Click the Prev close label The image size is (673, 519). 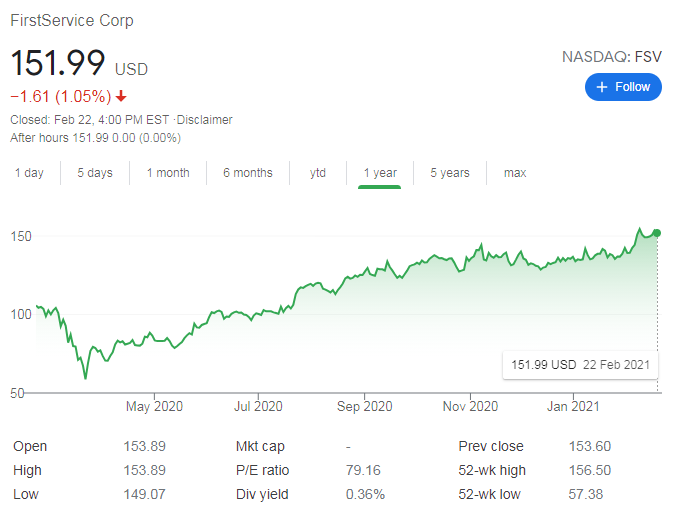491,446
